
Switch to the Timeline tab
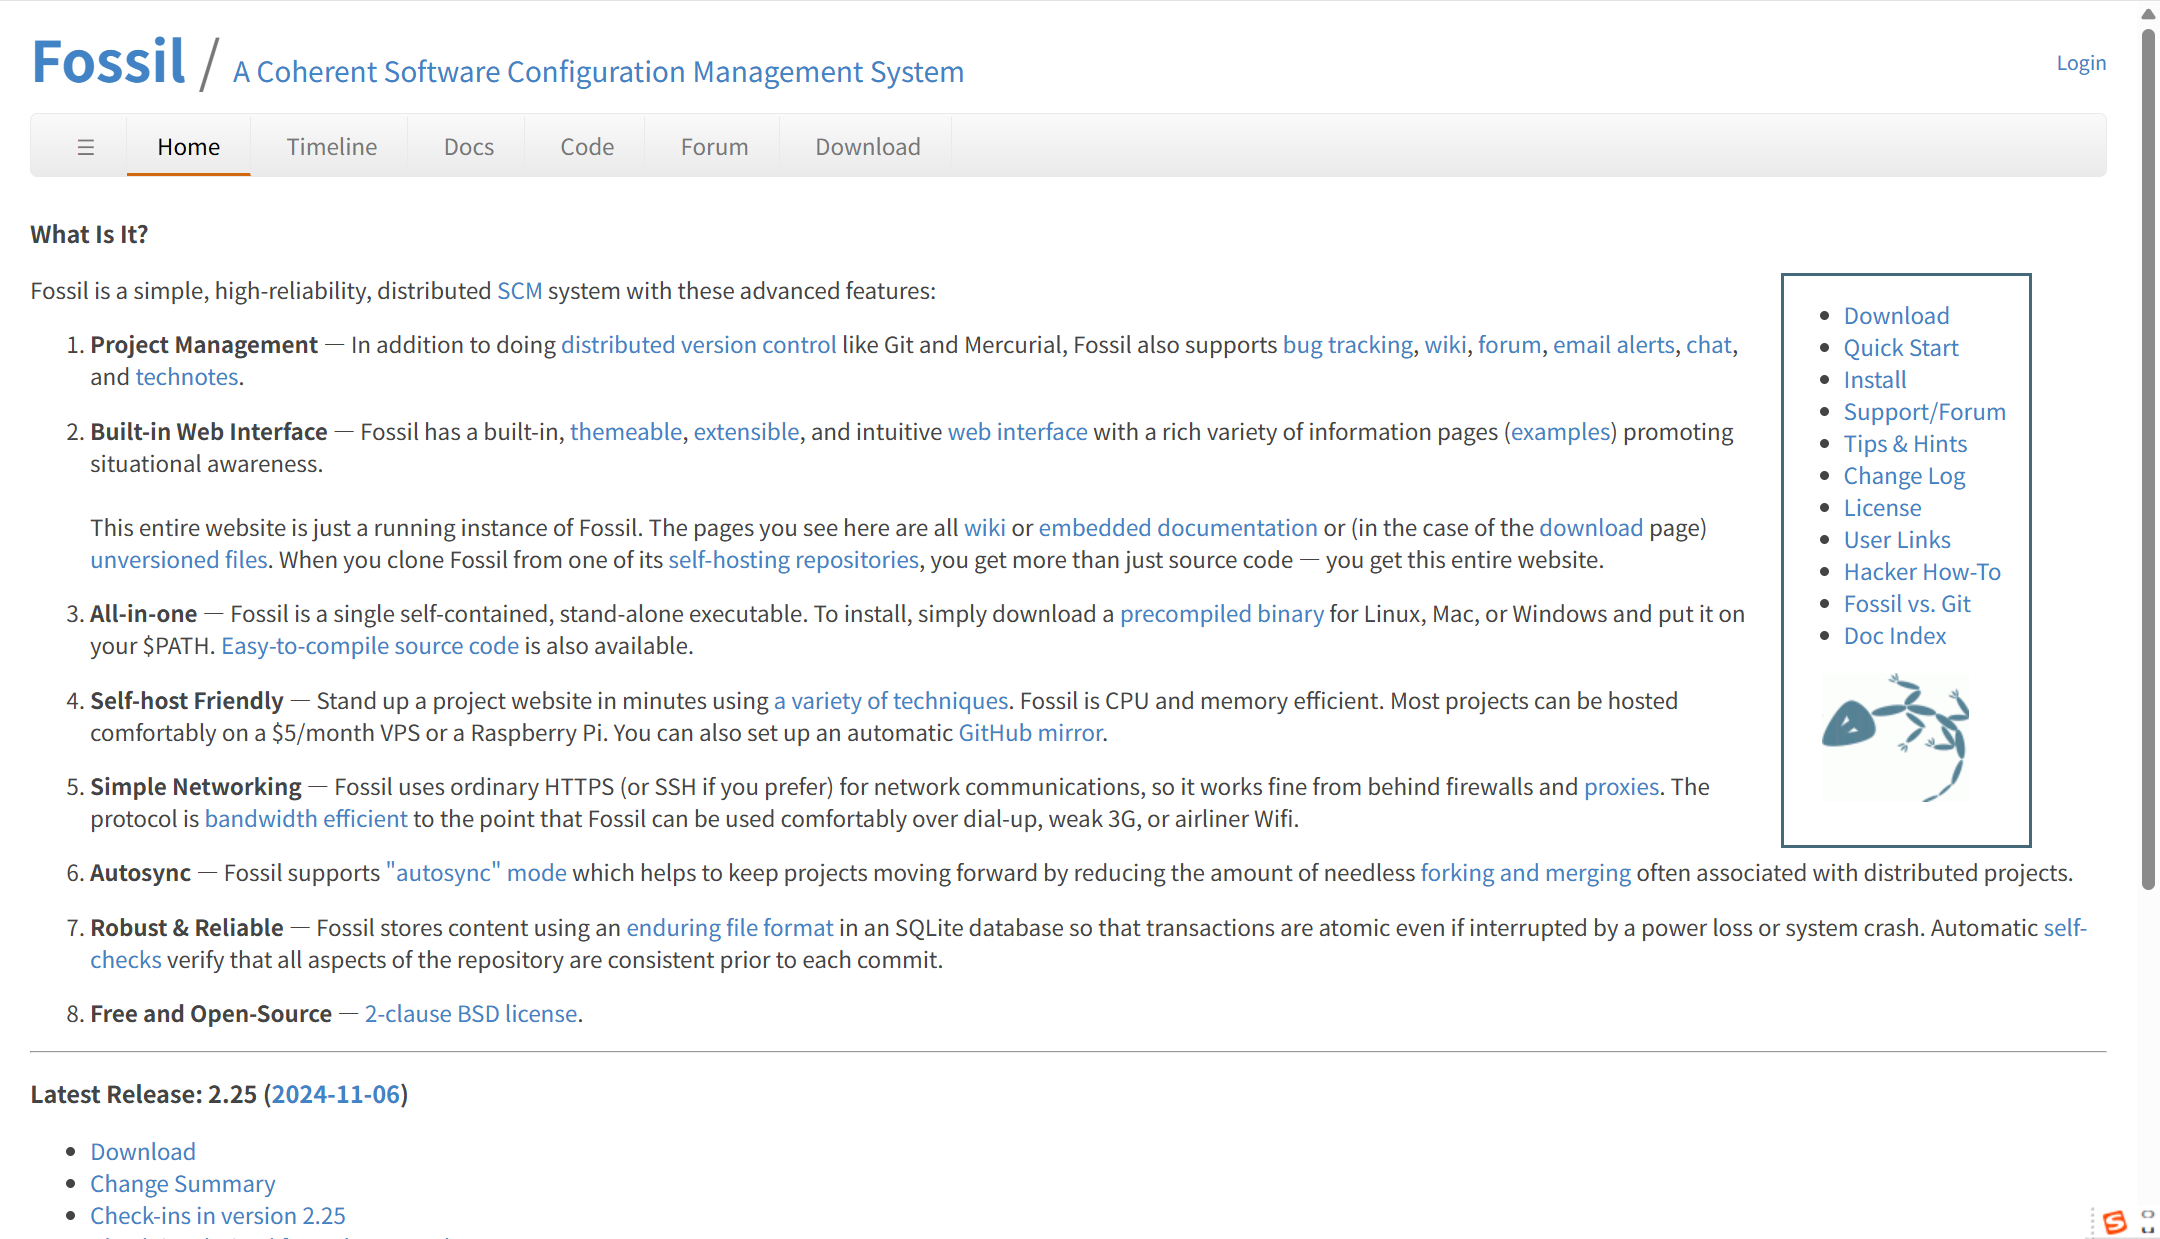coord(331,147)
